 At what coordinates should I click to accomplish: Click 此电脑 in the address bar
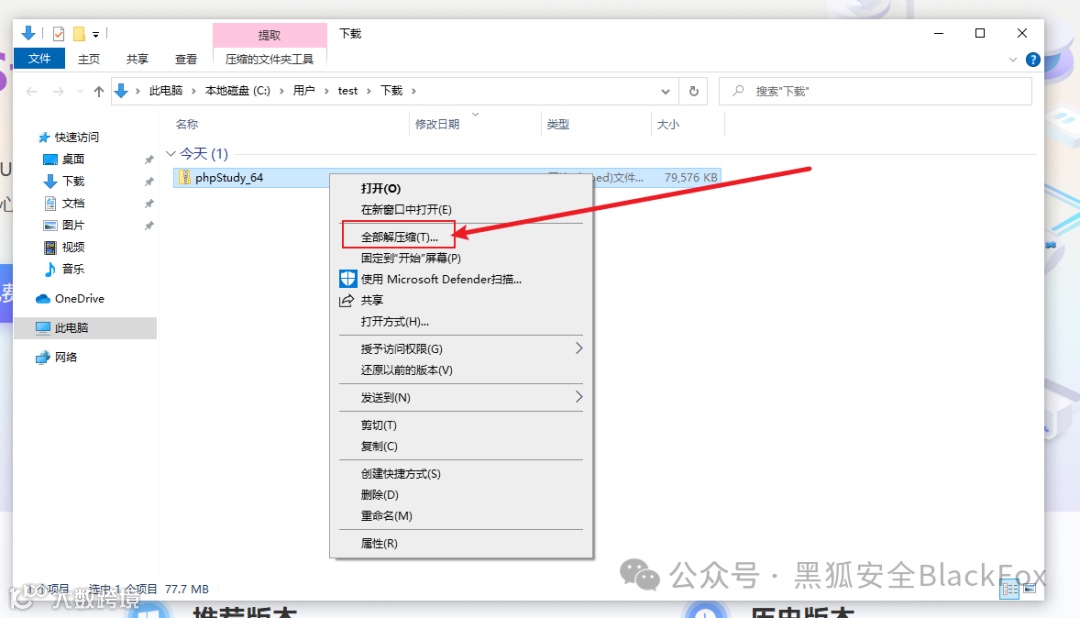tap(166, 90)
